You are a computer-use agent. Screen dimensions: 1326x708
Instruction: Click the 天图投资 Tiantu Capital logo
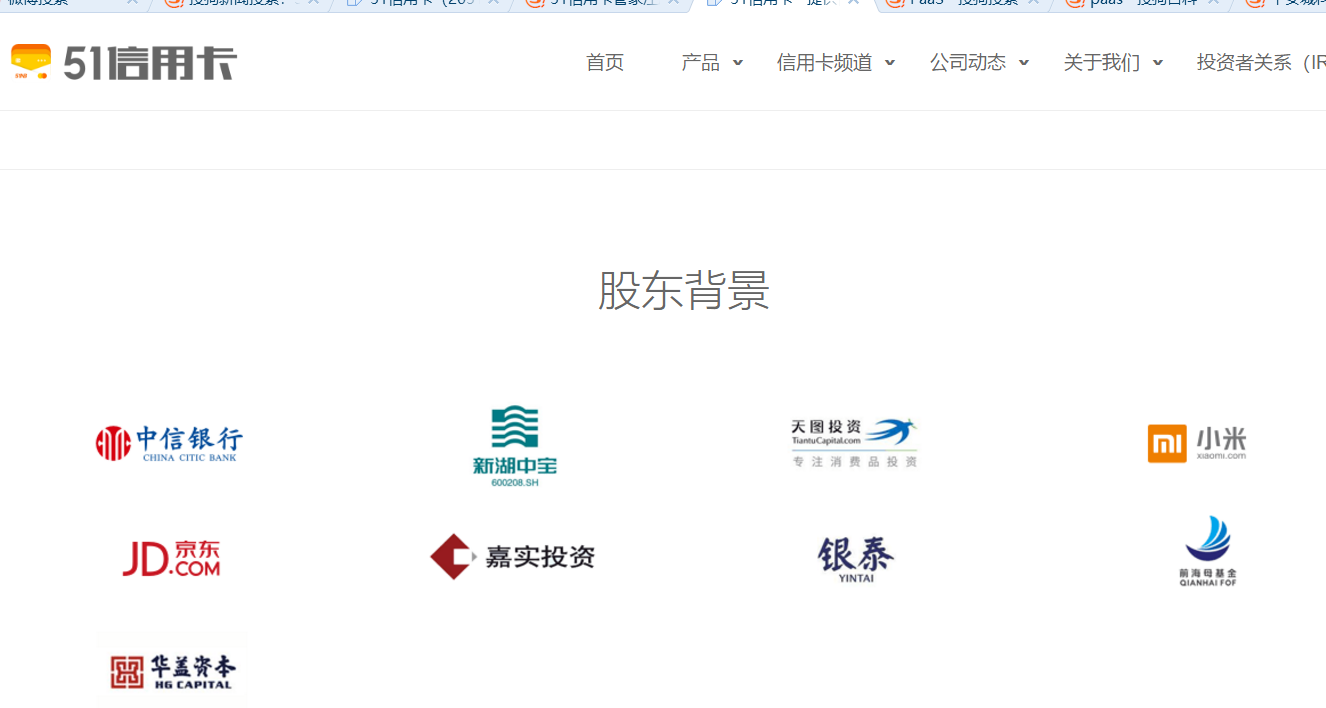point(854,443)
